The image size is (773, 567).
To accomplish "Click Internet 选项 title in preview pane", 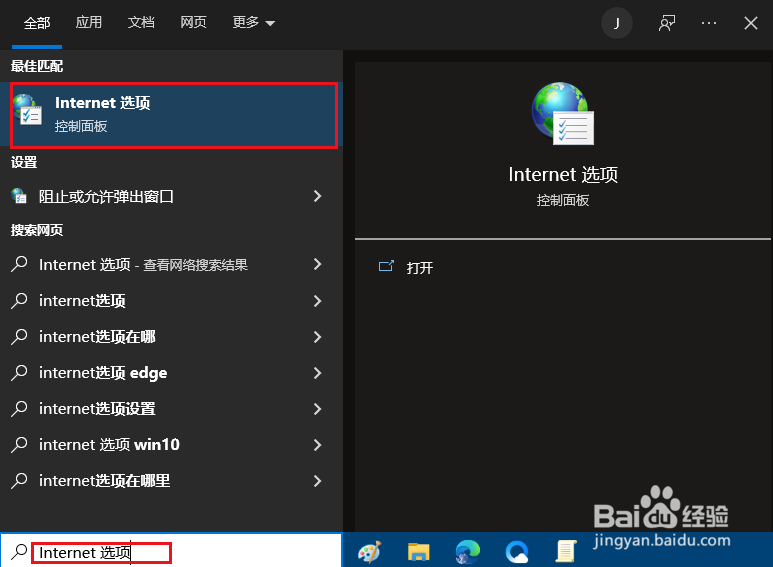I will tap(563, 175).
